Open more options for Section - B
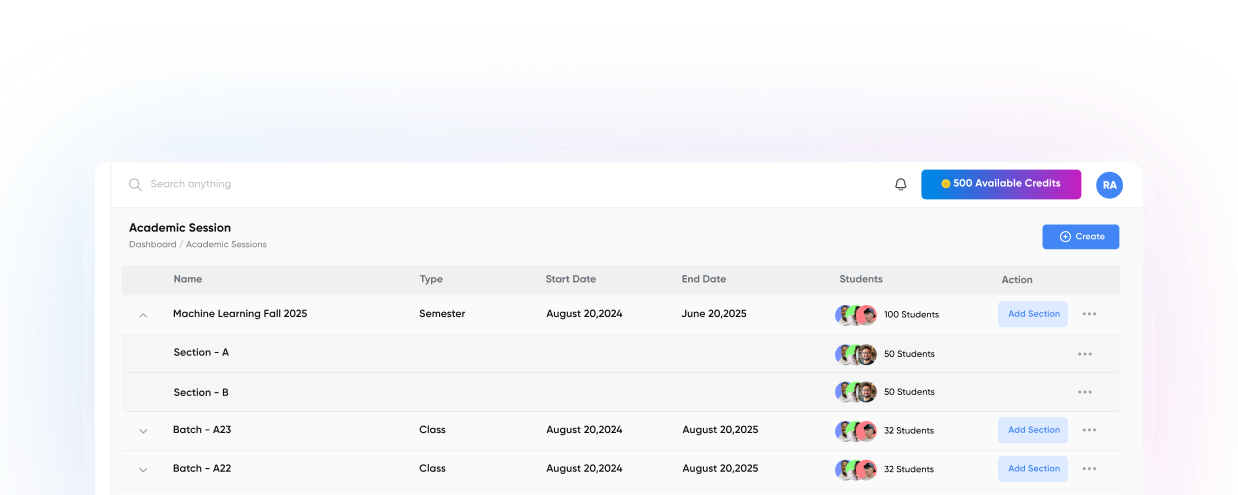 1084,392
